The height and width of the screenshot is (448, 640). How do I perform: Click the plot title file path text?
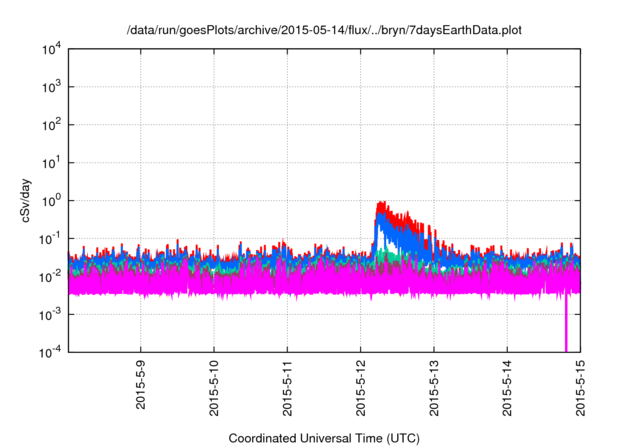pyautogui.click(x=324, y=30)
